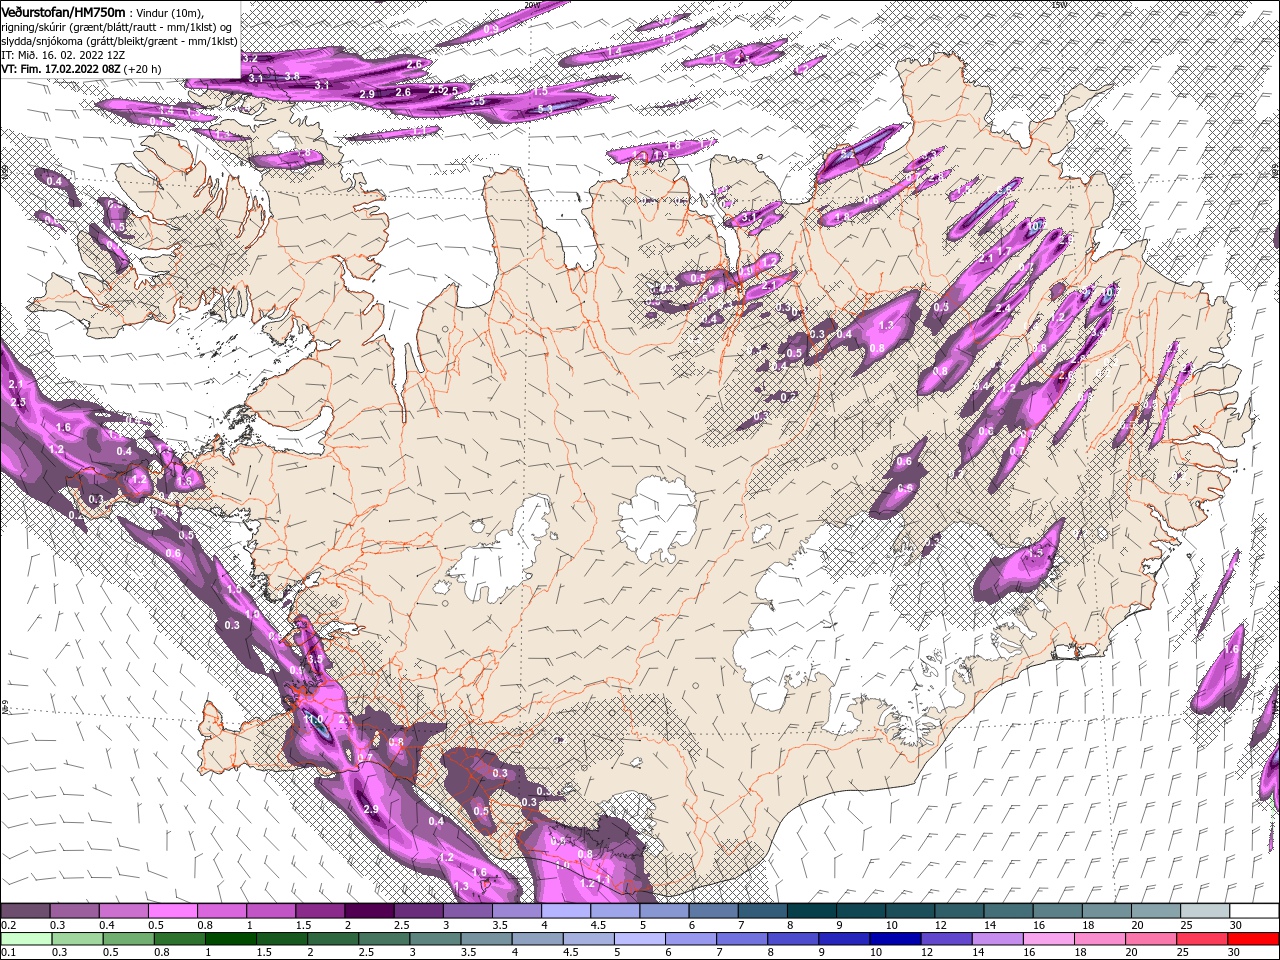The height and width of the screenshot is (960, 1280).
Task: Click the '3.2' value beside the info box
Action: coord(250,60)
